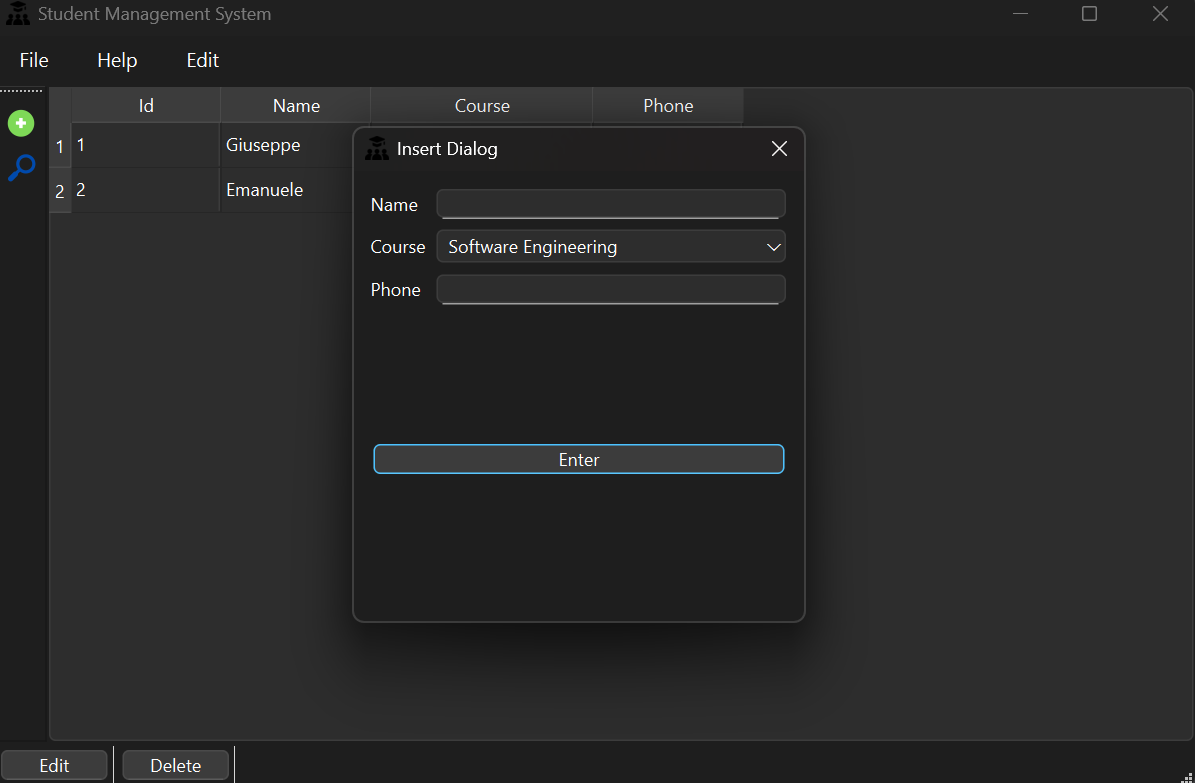
Task: Open the Edit menu in menu bar
Action: pyautogui.click(x=202, y=61)
